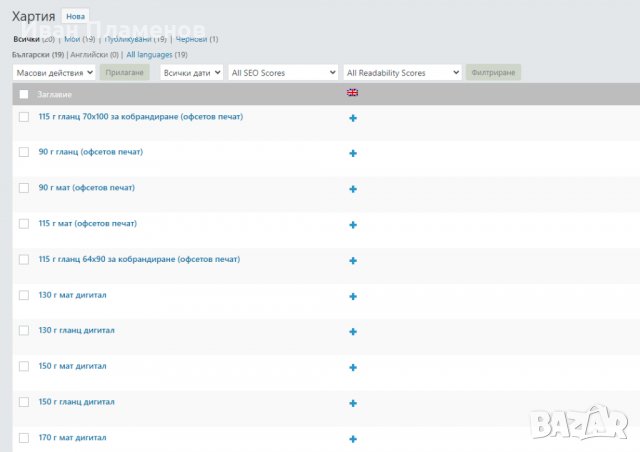Image resolution: width=640 pixels, height=452 pixels.
Task: Open the 150 г мат дигитал entry
Action: click(72, 366)
